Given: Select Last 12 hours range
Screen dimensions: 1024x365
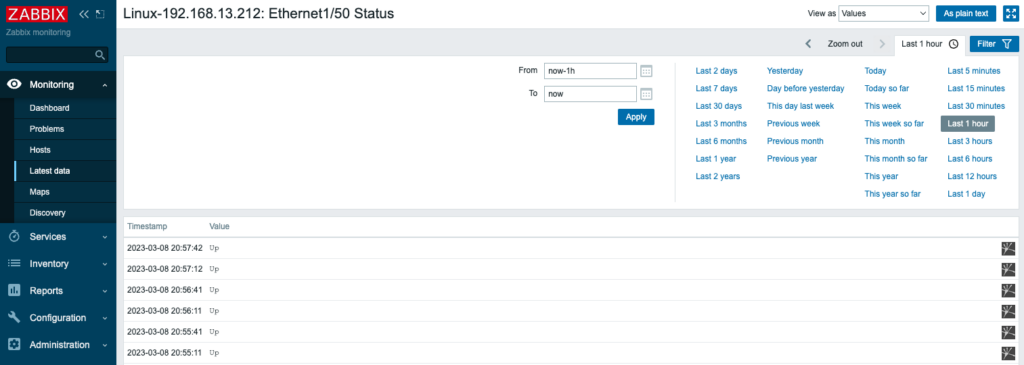Looking at the screenshot, I should (x=972, y=176).
